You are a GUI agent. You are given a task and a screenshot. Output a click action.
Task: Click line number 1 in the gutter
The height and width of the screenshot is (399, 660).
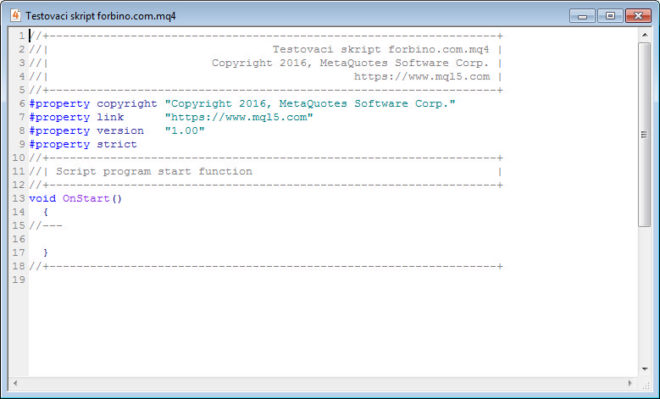point(21,36)
